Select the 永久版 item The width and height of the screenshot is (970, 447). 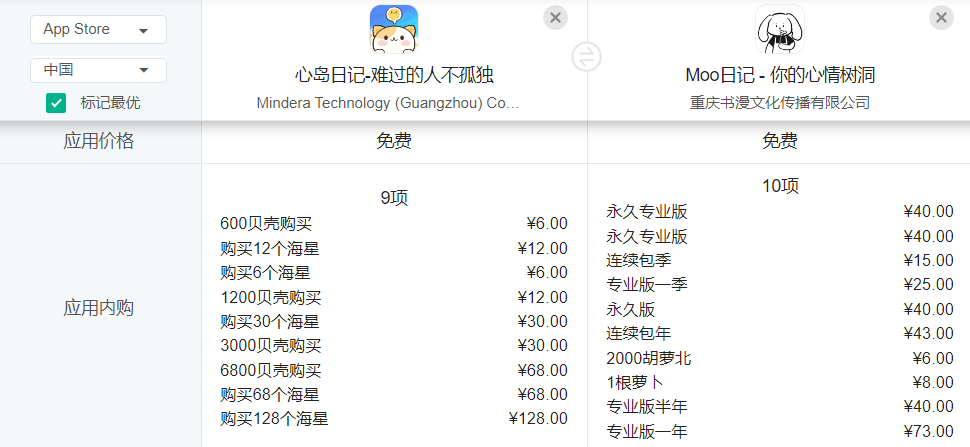[x=630, y=309]
